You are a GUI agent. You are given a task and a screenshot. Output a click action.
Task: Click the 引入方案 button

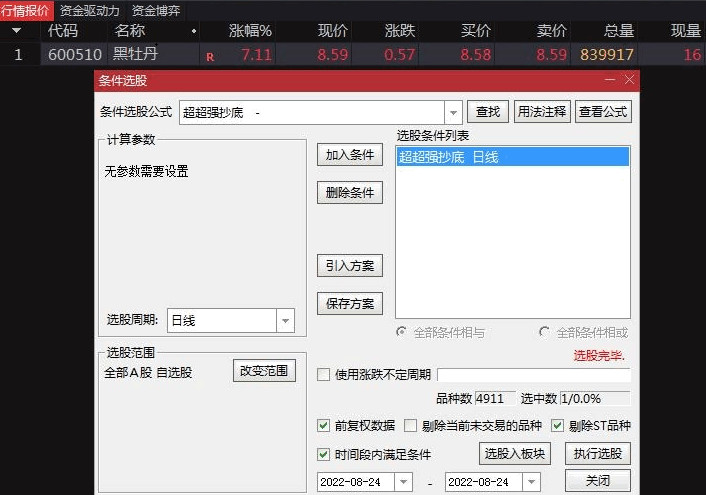click(x=350, y=265)
